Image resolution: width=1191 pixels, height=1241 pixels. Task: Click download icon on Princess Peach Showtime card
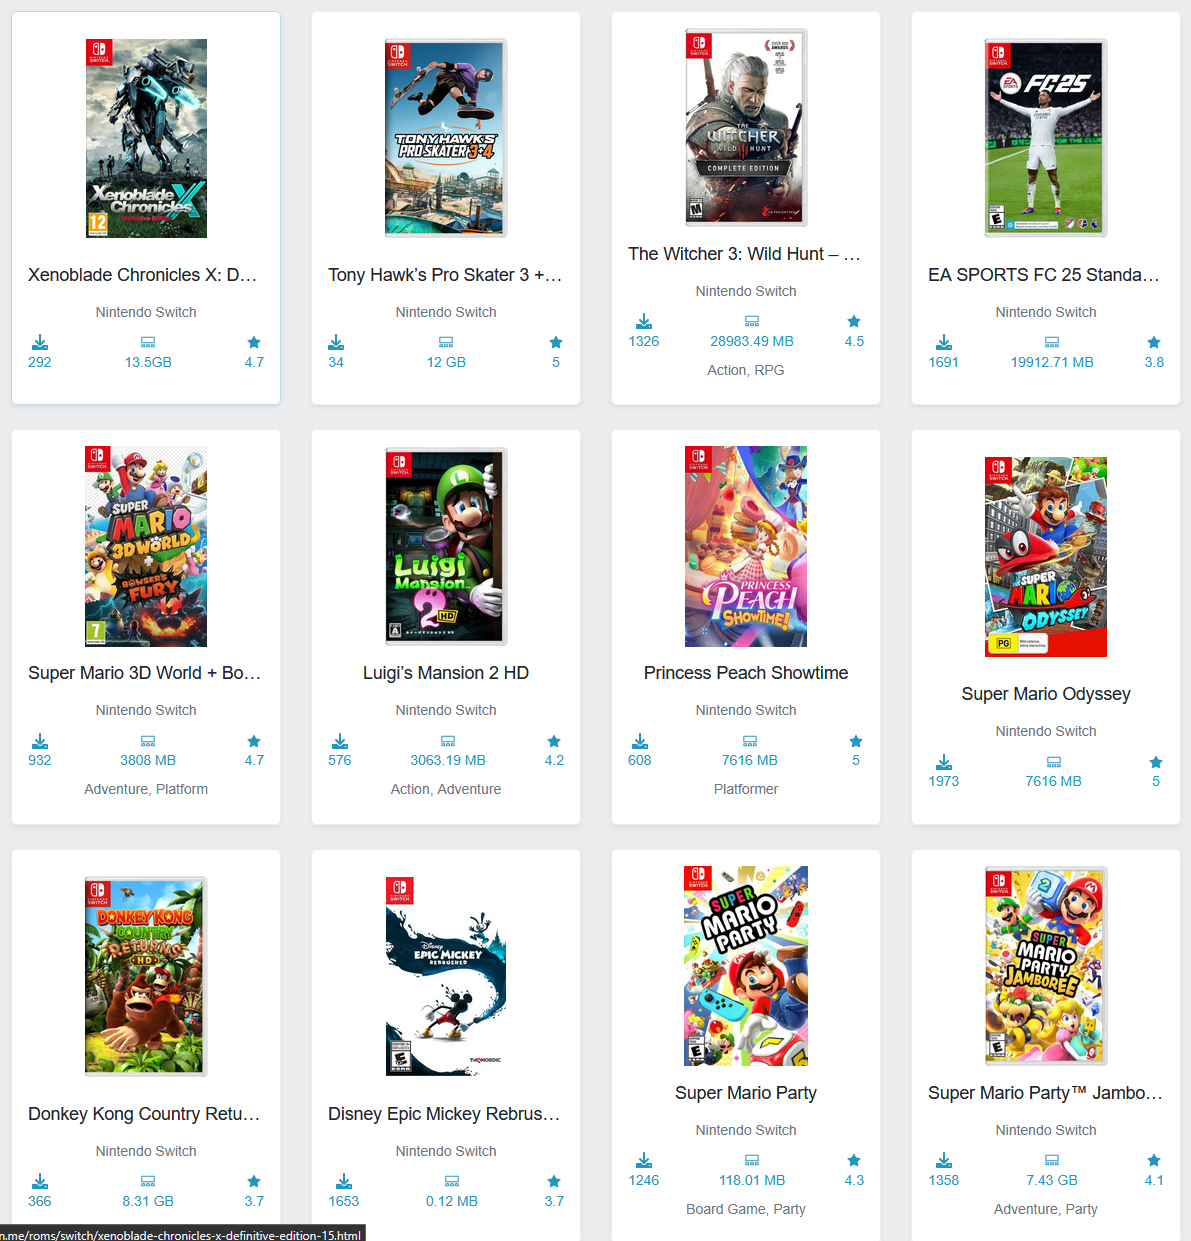click(x=640, y=741)
